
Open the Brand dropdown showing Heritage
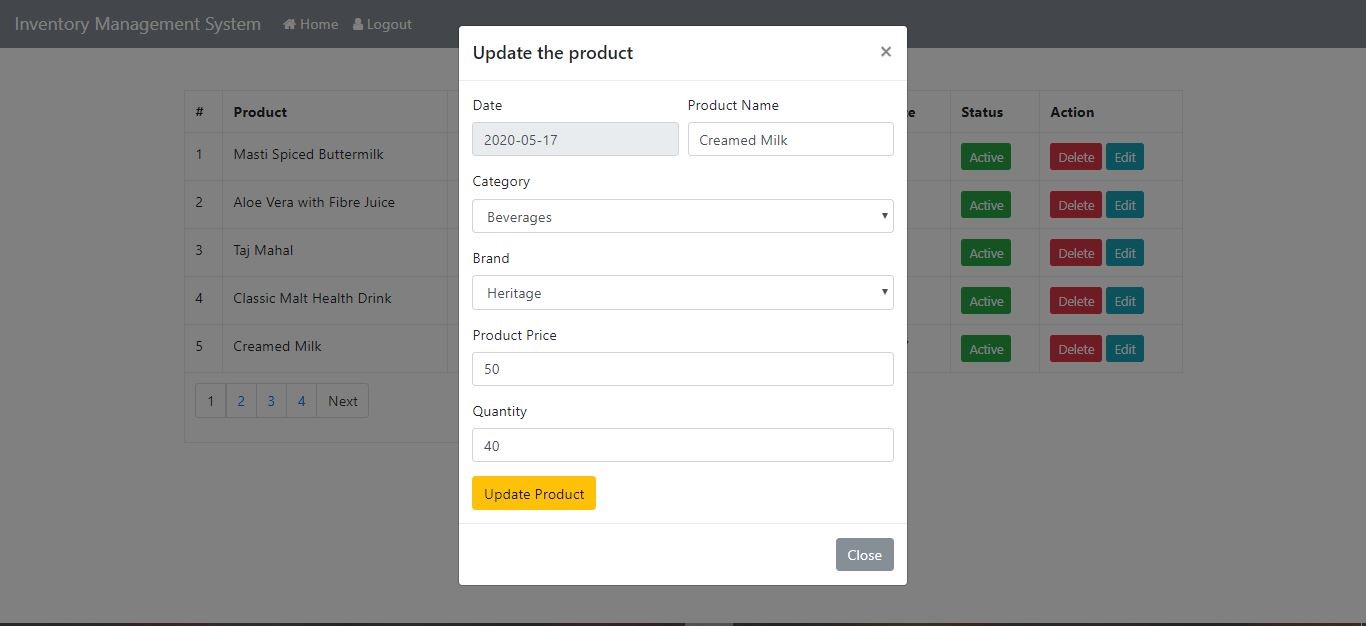[683, 293]
